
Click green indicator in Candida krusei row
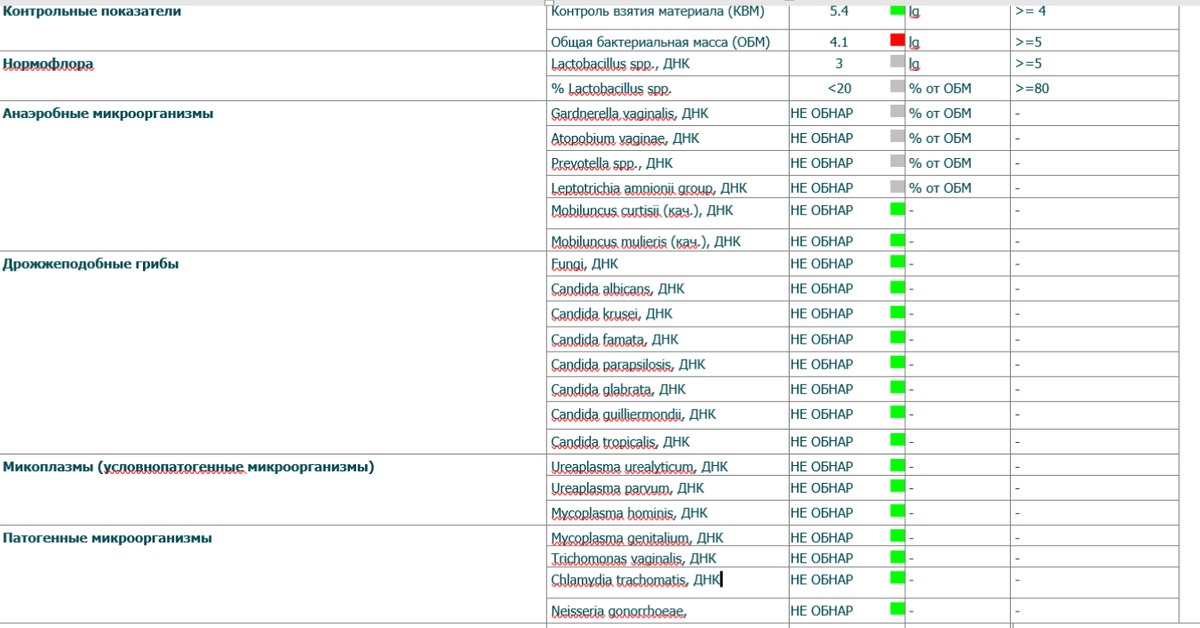[x=897, y=312]
